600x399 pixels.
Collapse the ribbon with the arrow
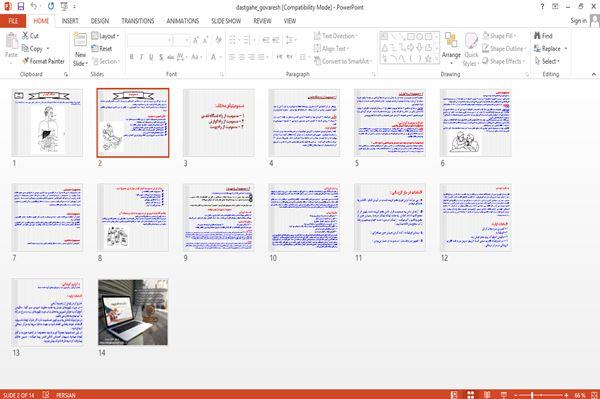(593, 74)
